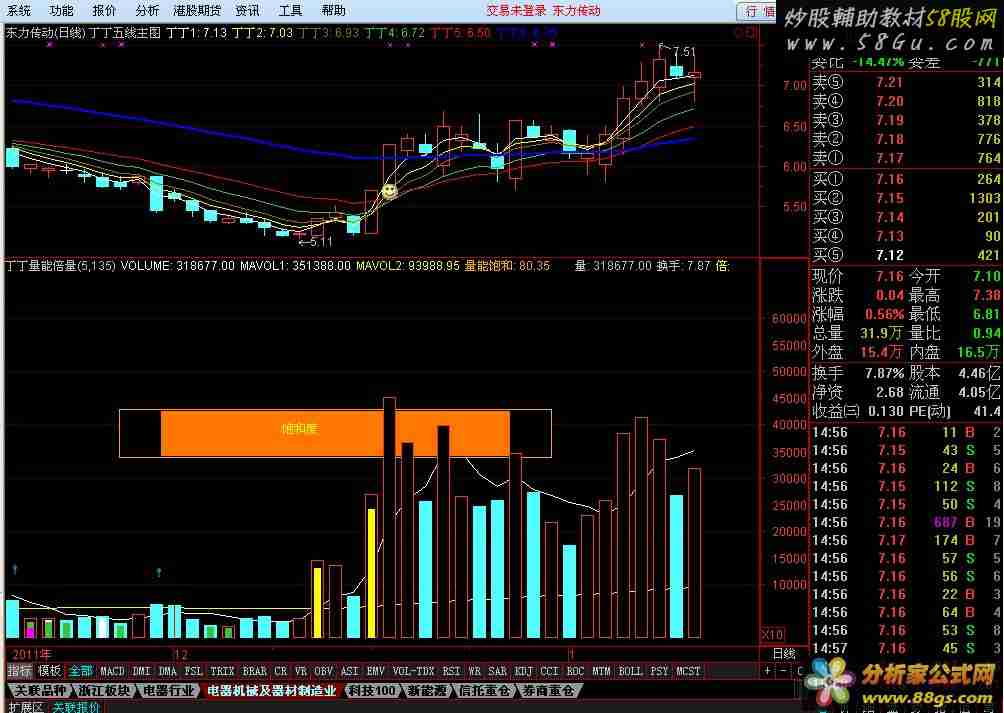Open the 电器机械及器材制造业 sector tab
Viewport: 1004px width, 713px height.
[x=271, y=691]
